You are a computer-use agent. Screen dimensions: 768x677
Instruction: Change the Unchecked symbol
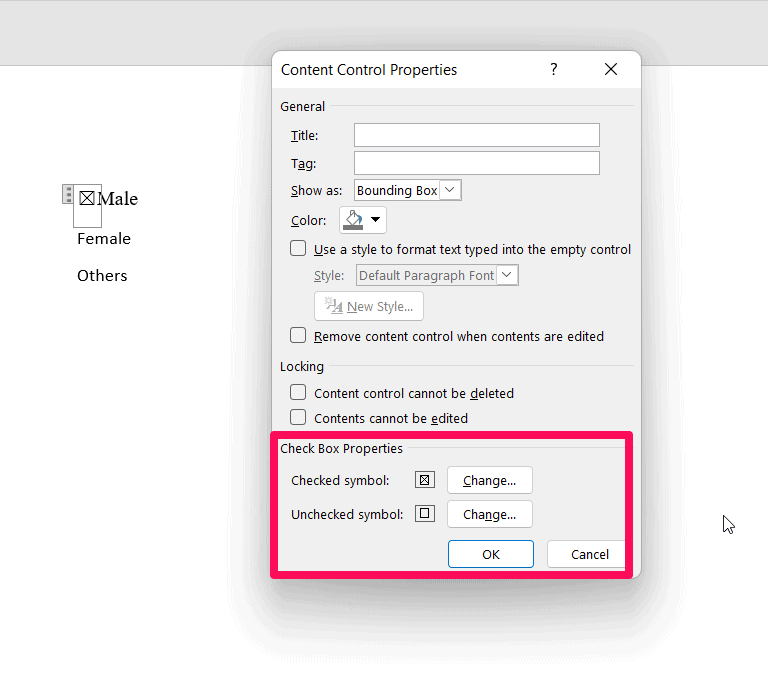pyautogui.click(x=489, y=514)
